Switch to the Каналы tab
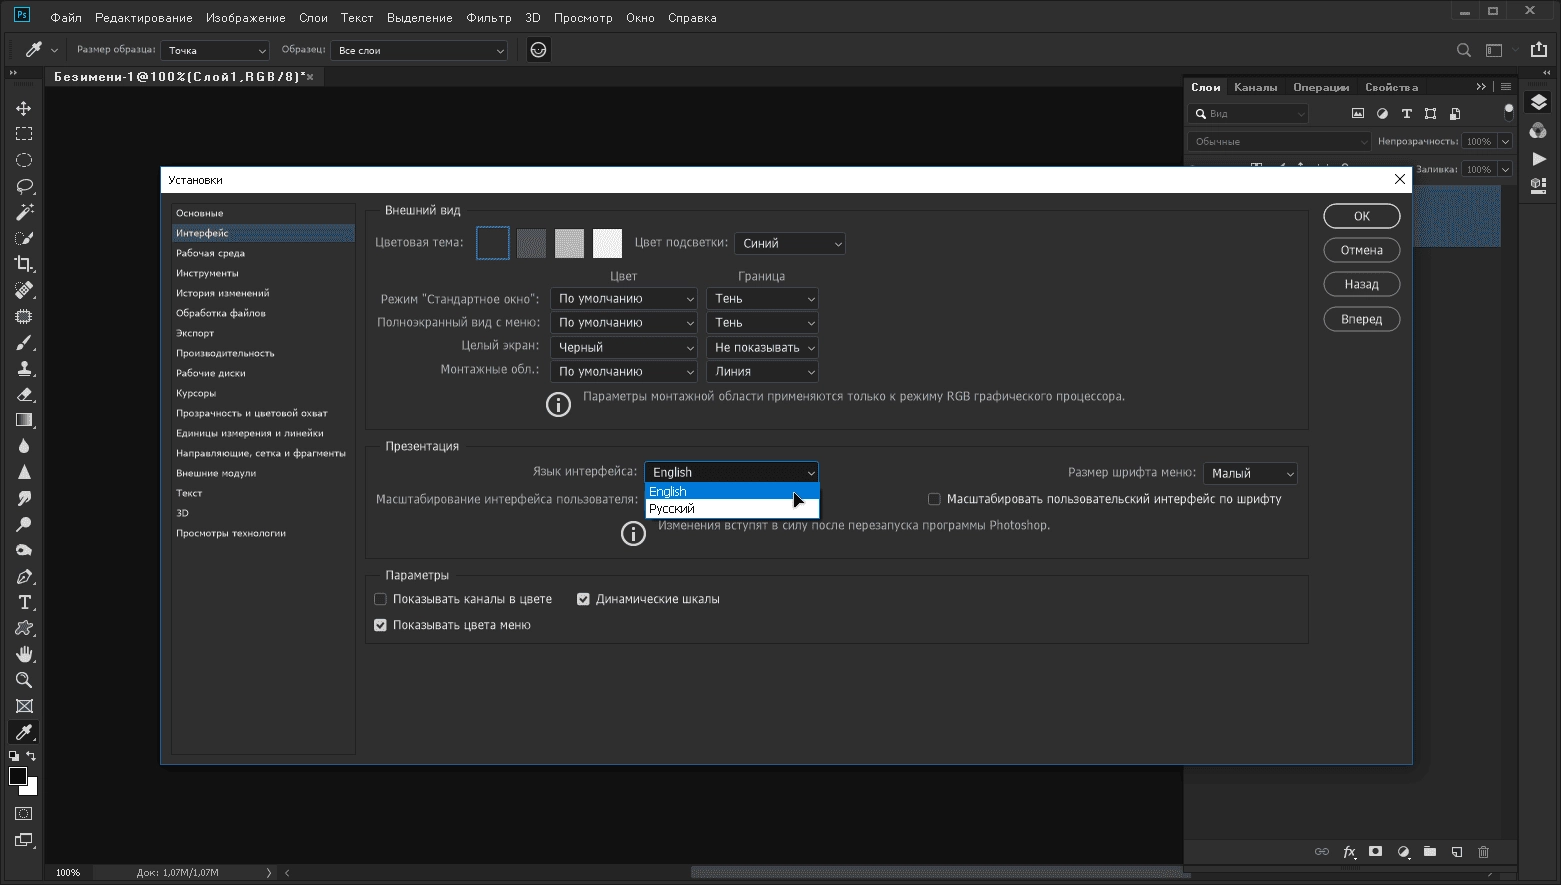Viewport: 1561px width, 885px height. 1256,87
